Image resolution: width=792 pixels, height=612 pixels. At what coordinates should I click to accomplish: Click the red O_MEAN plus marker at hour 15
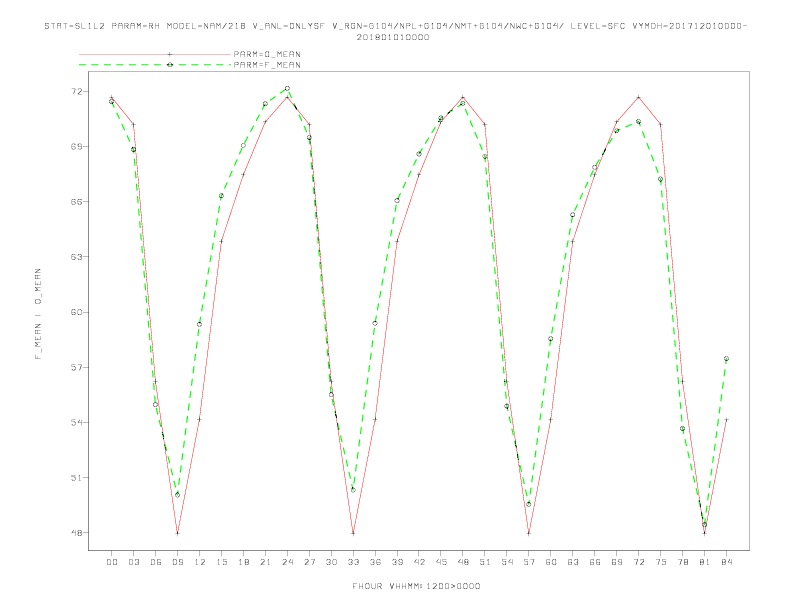221,241
